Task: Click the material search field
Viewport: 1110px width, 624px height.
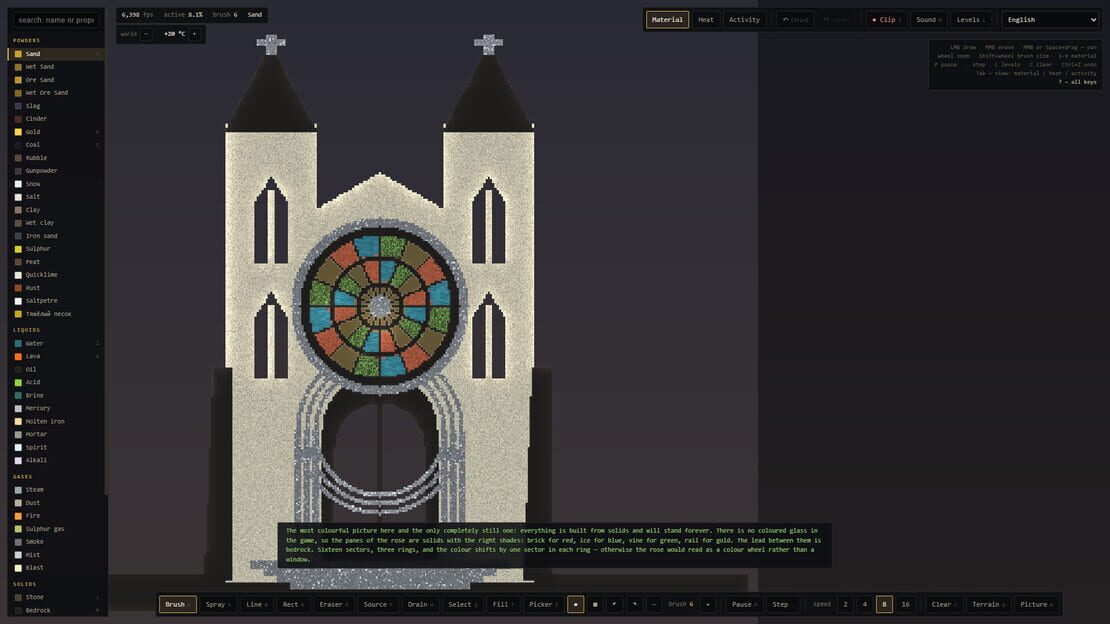Action: 56,20
